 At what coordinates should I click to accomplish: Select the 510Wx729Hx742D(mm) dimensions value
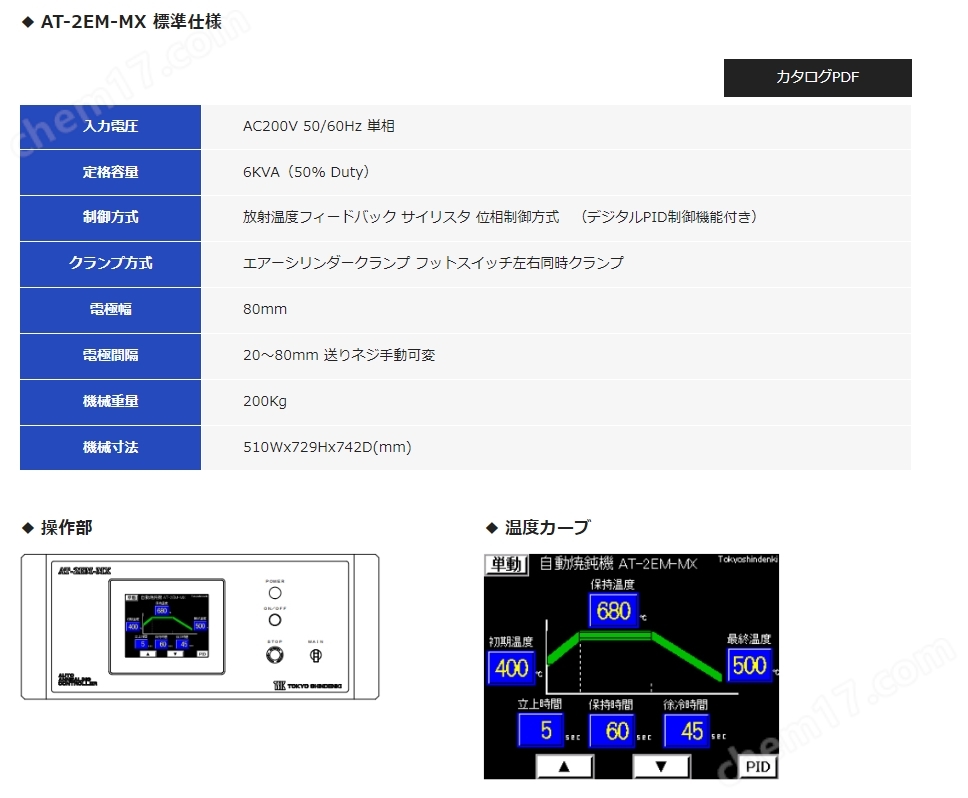point(327,447)
